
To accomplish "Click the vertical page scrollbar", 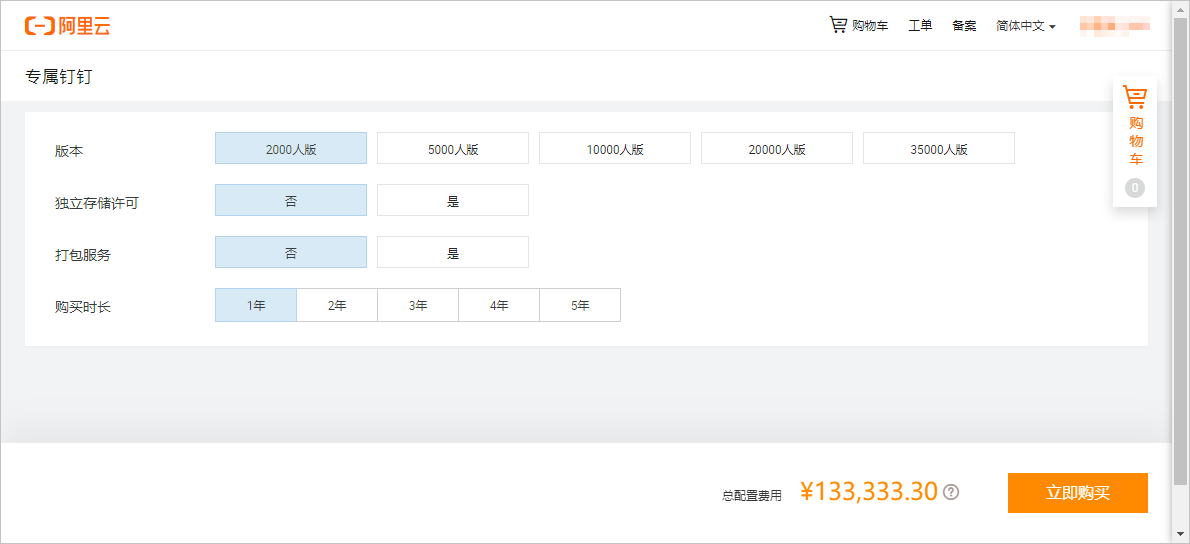I will (x=1181, y=250).
